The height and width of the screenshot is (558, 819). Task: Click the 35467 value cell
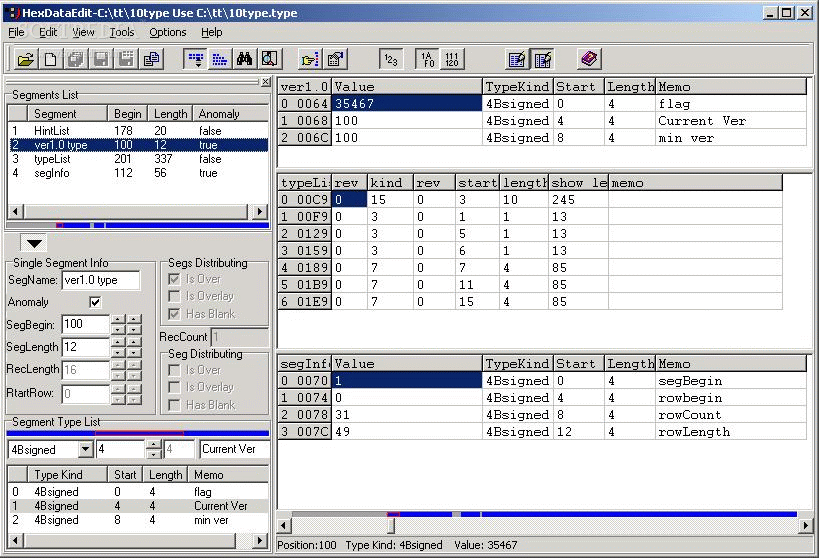pos(406,103)
